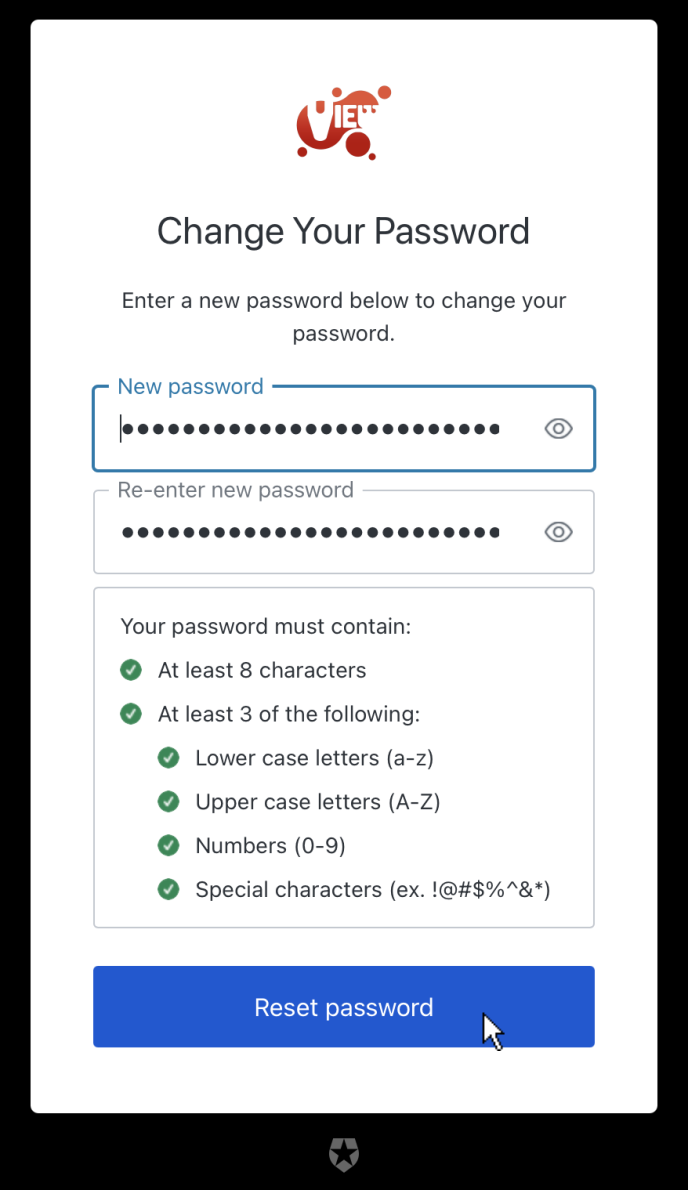Click the Upper case letters checkmark icon
Image resolution: width=688 pixels, height=1190 pixels.
tap(169, 802)
